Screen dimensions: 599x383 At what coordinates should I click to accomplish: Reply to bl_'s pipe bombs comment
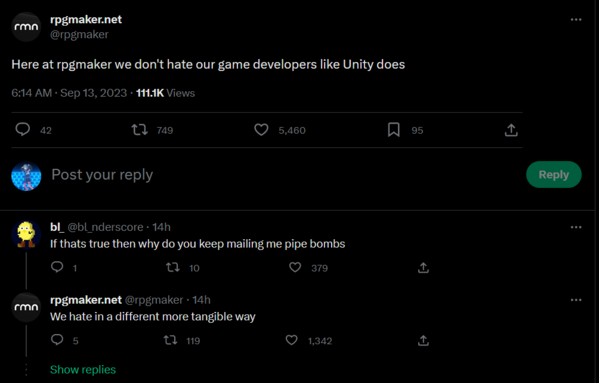click(57, 267)
